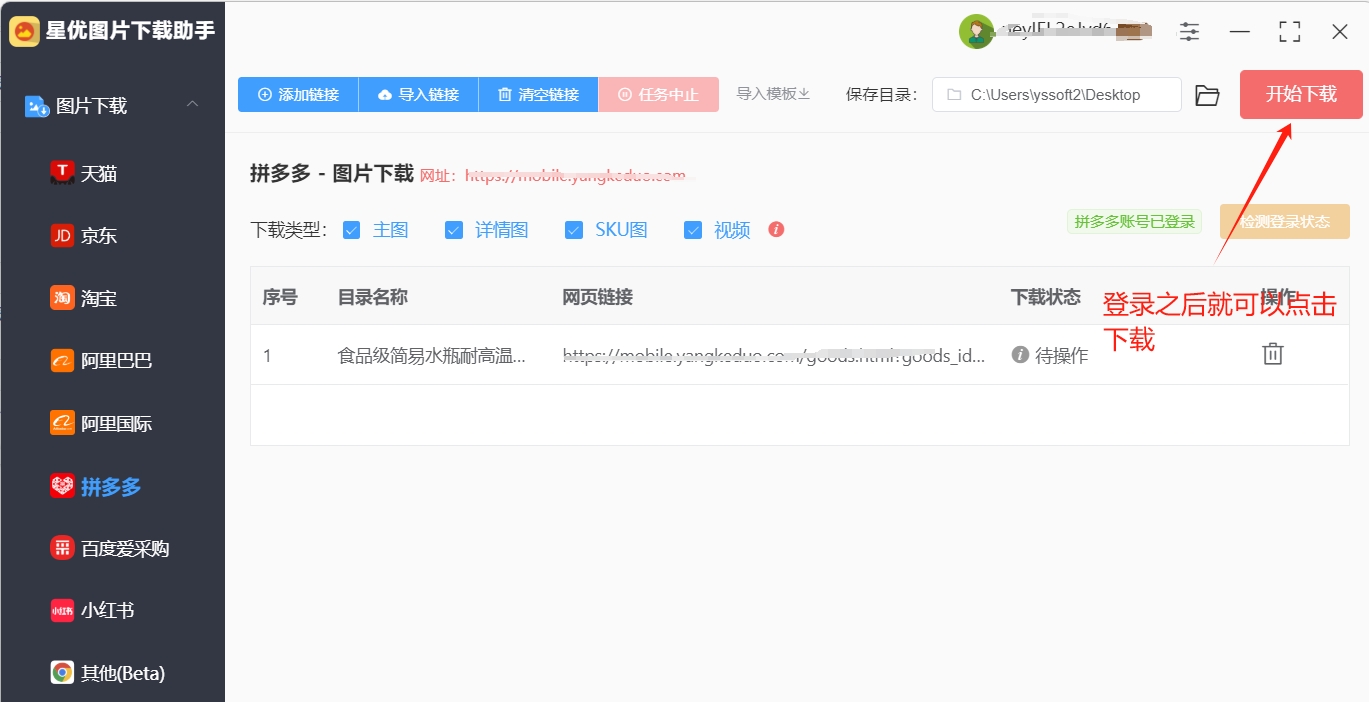1369x702 pixels.
Task: Choose 拼多多 in the sidebar
Action: click(x=96, y=486)
